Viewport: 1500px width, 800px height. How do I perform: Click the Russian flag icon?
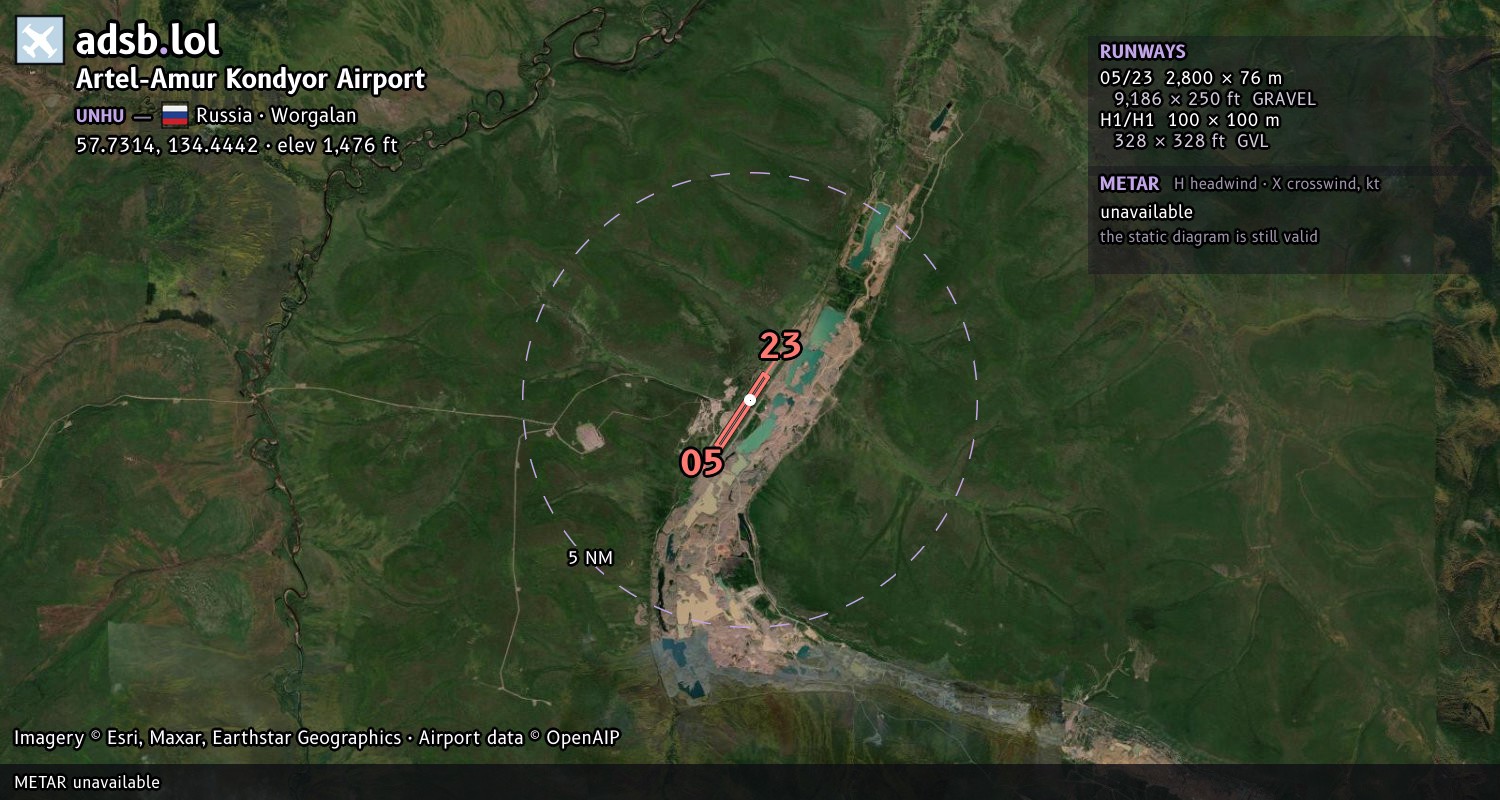point(175,115)
